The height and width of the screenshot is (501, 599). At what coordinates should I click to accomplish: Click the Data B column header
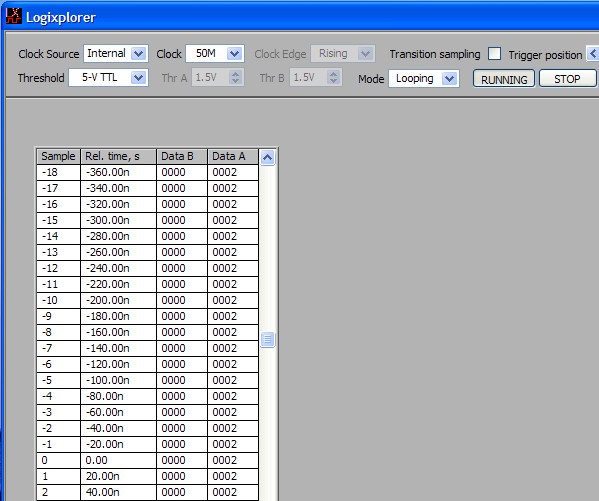182,156
